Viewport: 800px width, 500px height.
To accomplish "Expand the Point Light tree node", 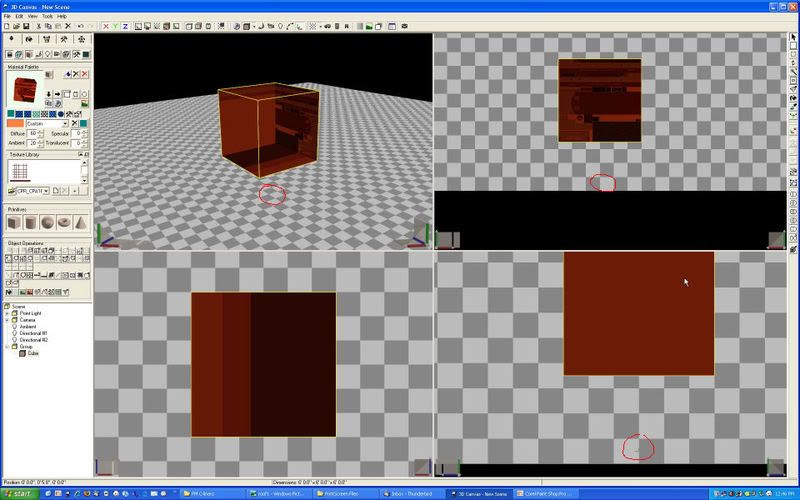I will tap(8, 313).
